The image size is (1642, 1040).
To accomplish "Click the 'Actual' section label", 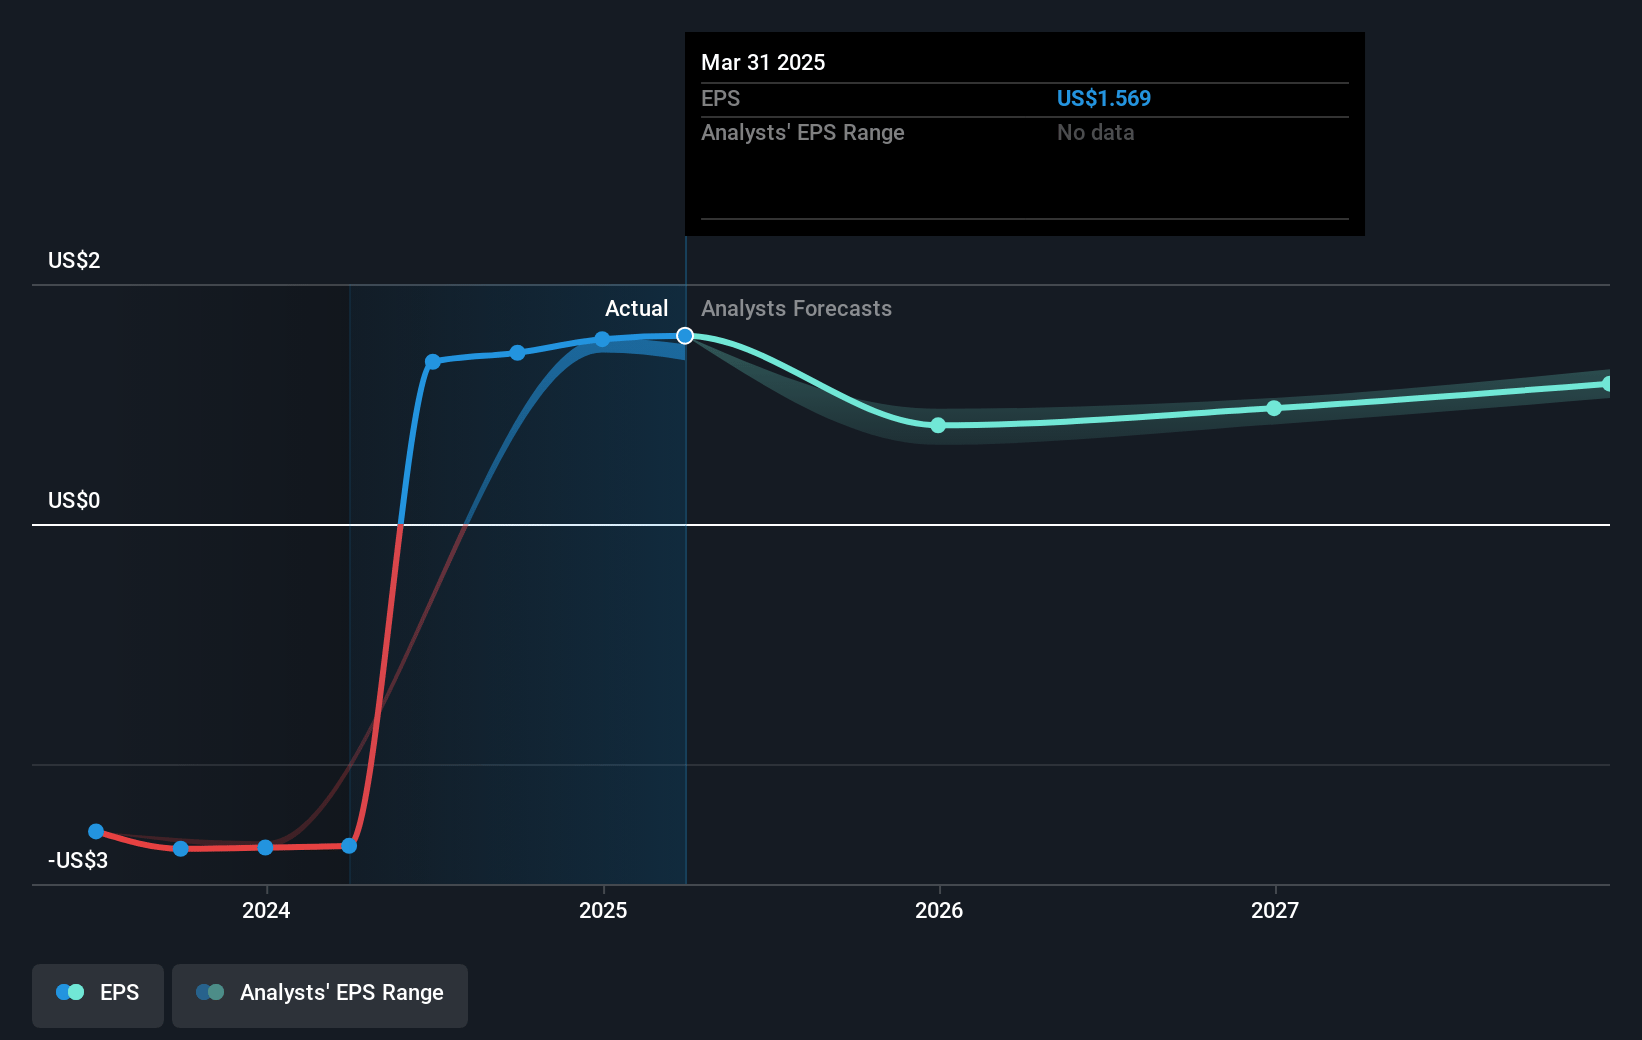I will 636,309.
